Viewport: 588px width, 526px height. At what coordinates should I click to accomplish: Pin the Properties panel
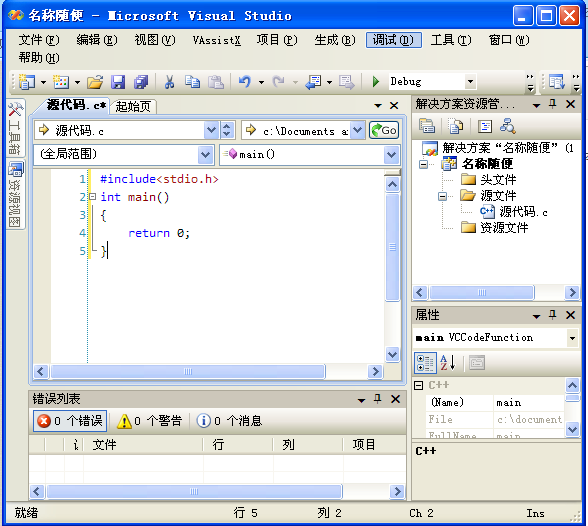(x=552, y=315)
